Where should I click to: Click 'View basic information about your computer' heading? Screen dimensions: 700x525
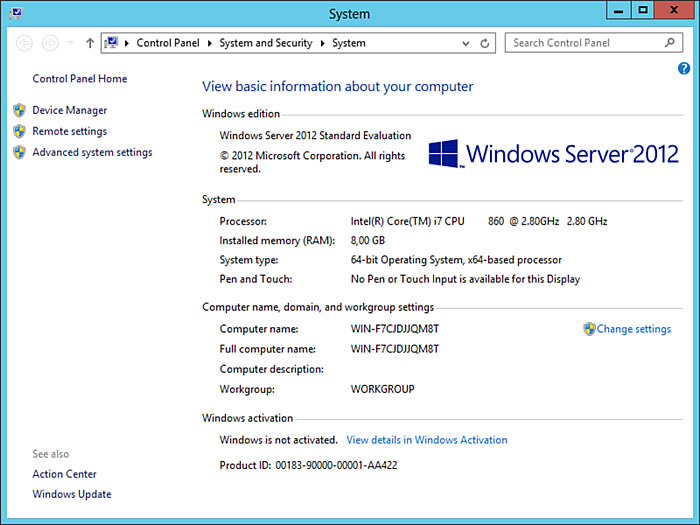click(x=338, y=86)
